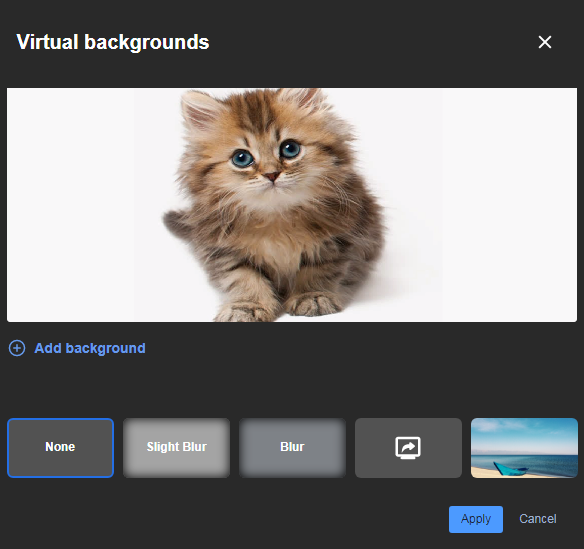The width and height of the screenshot is (584, 549).
Task: Click the highlighted None tile's label
Action: click(60, 447)
